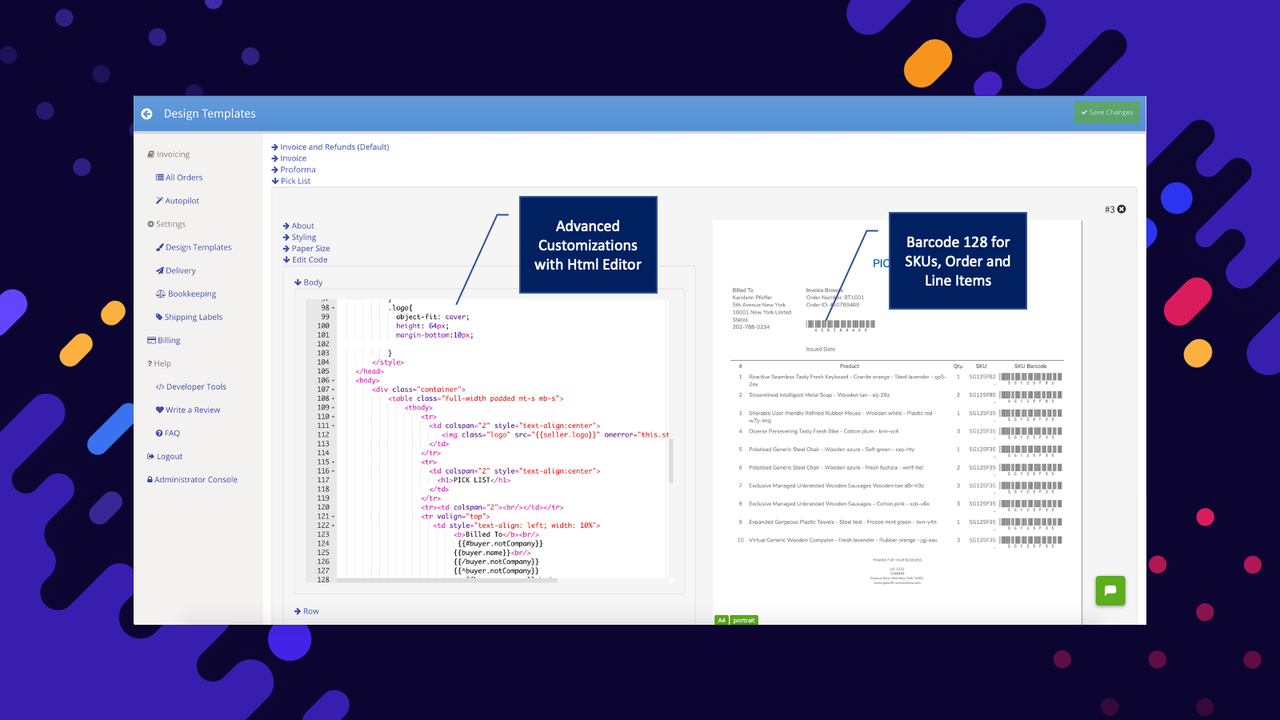Open the green chat widget button
Screen dimensions: 1280x720
(x=1110, y=590)
